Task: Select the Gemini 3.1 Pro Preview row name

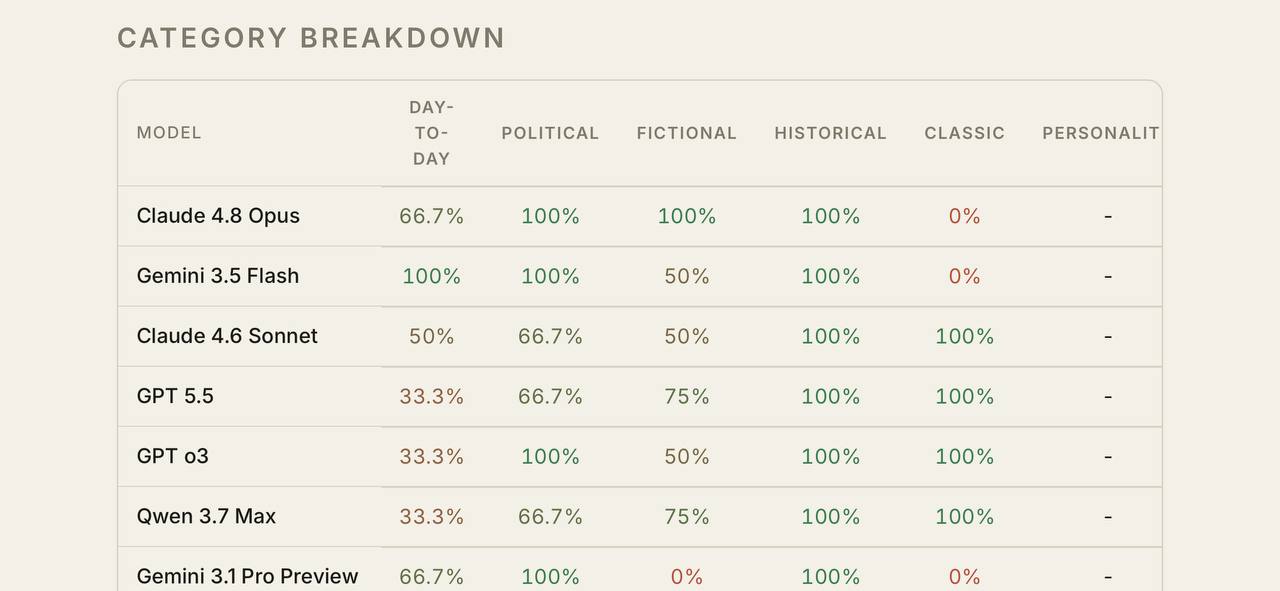Action: 247,576
